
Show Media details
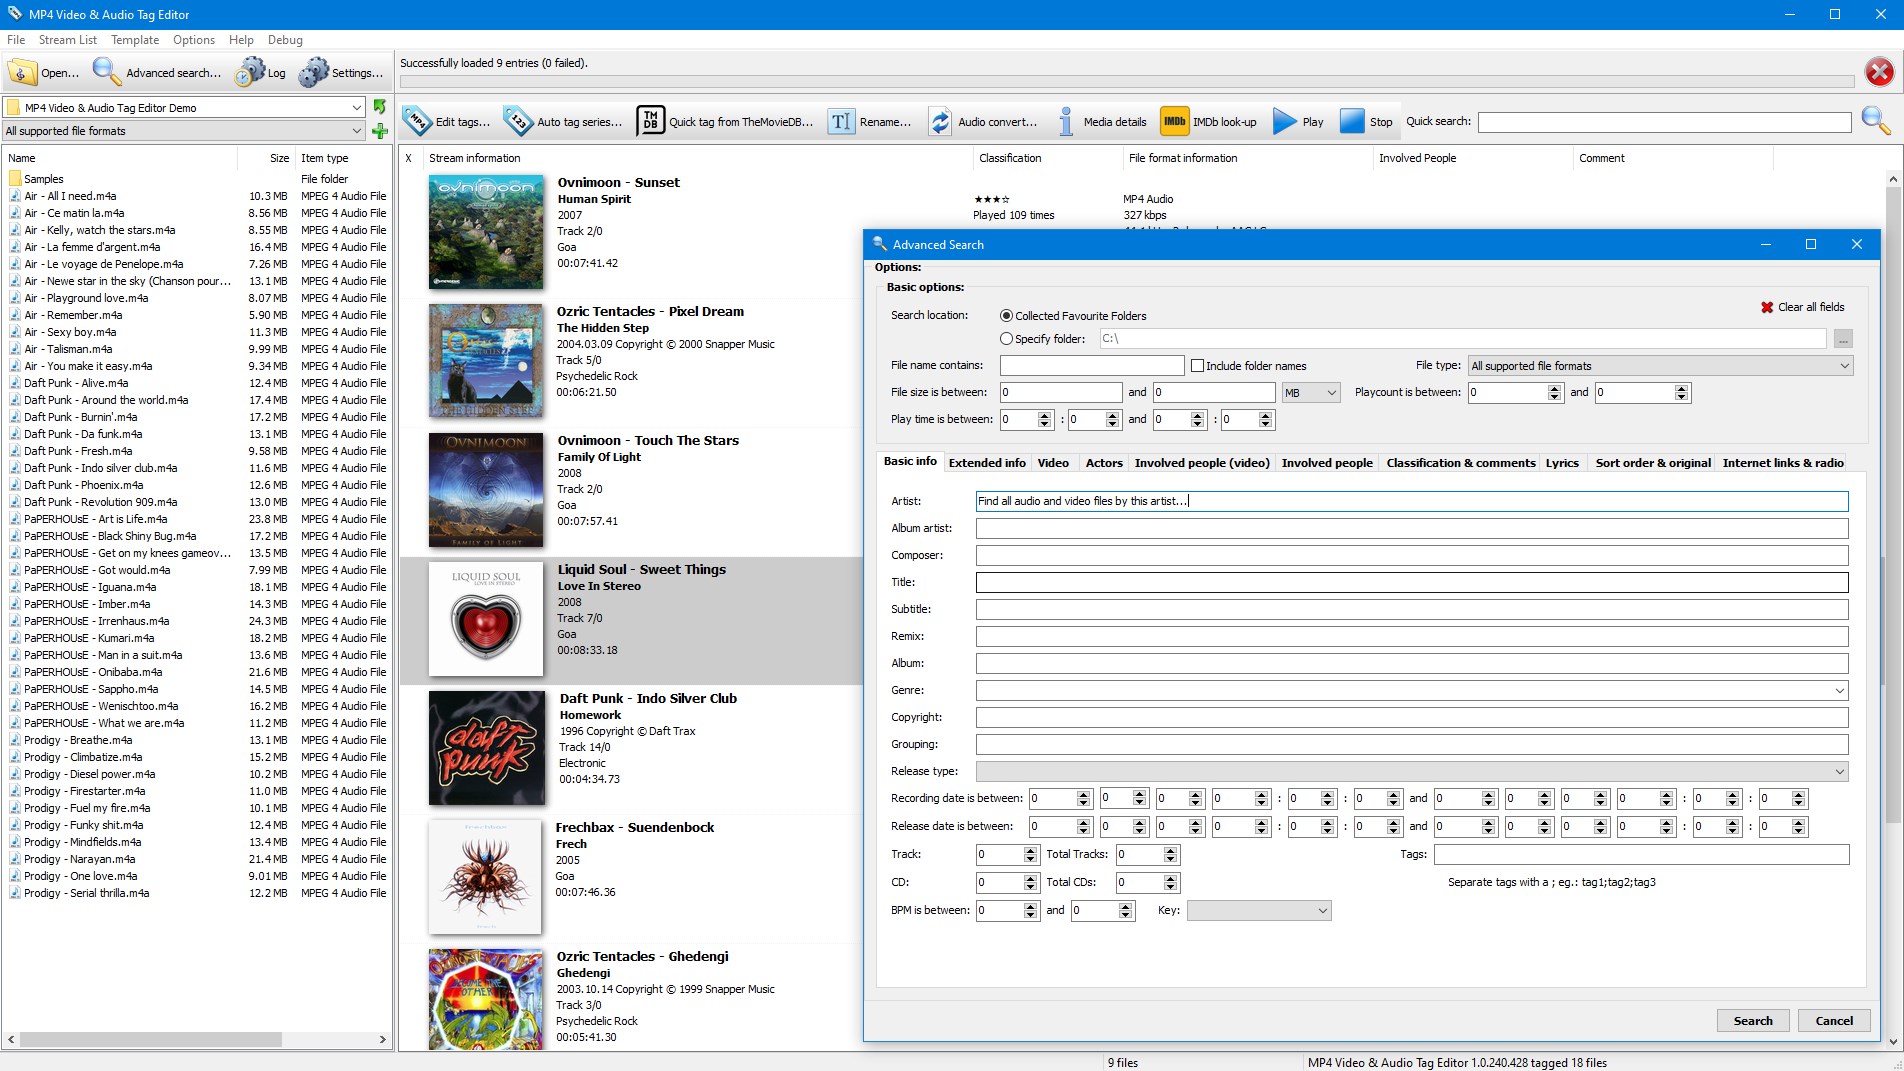pyautogui.click(x=1100, y=122)
